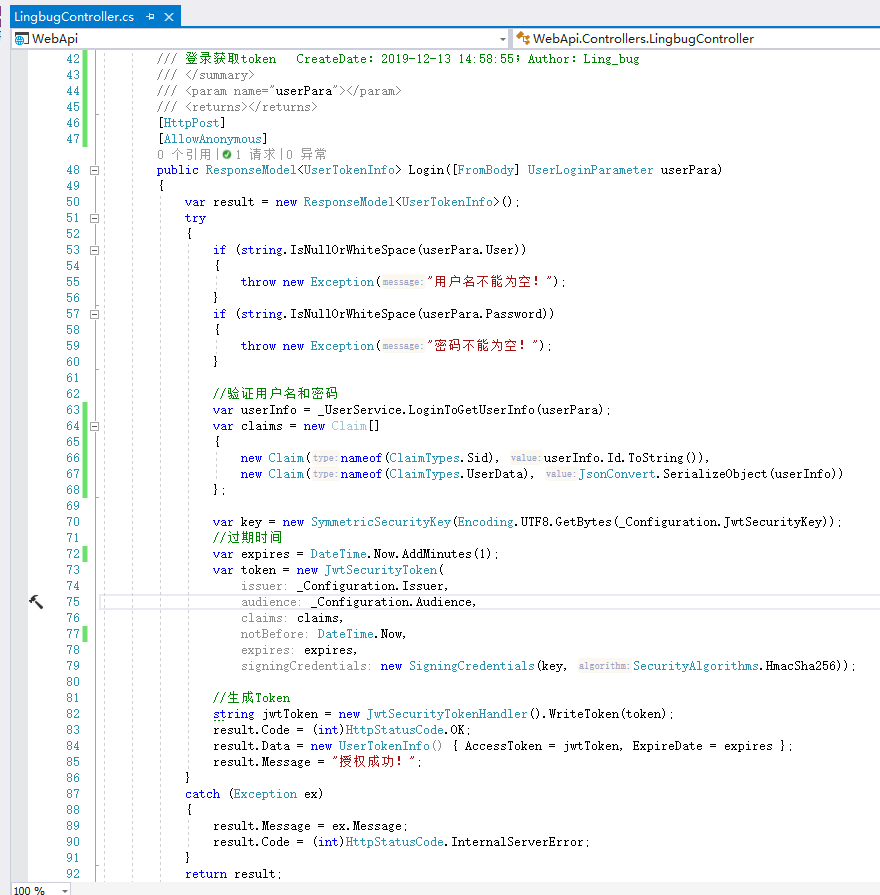880x895 pixels.
Task: Click the HttpPost attribute on line 46
Action: pyautogui.click(x=191, y=123)
